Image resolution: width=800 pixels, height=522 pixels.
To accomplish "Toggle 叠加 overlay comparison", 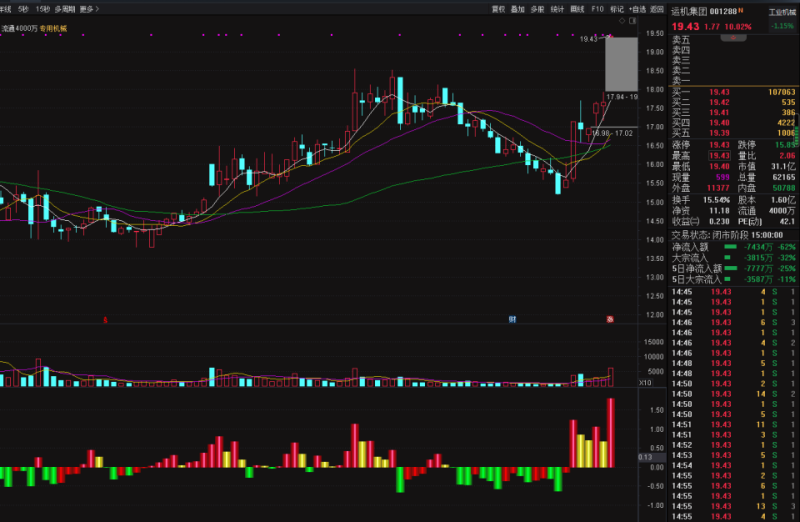I will tap(517, 9).
